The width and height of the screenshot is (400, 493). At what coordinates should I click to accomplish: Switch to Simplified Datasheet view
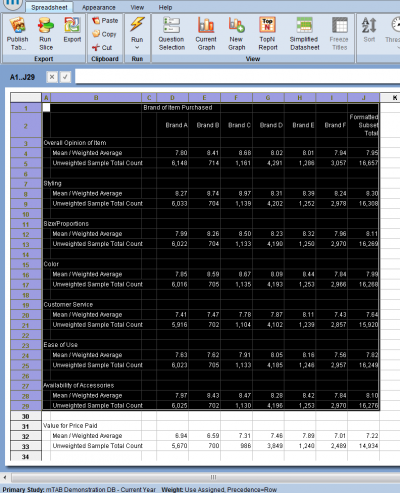[x=304, y=34]
